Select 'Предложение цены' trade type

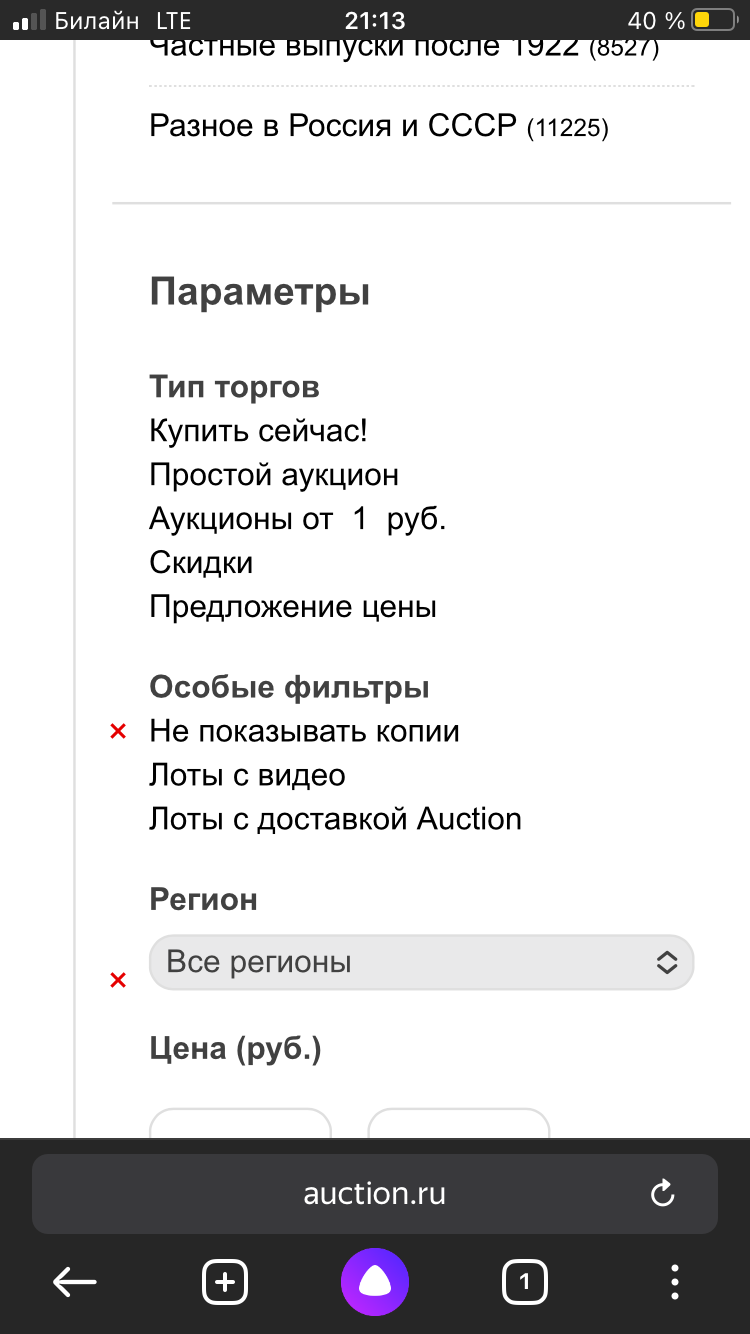(x=293, y=607)
